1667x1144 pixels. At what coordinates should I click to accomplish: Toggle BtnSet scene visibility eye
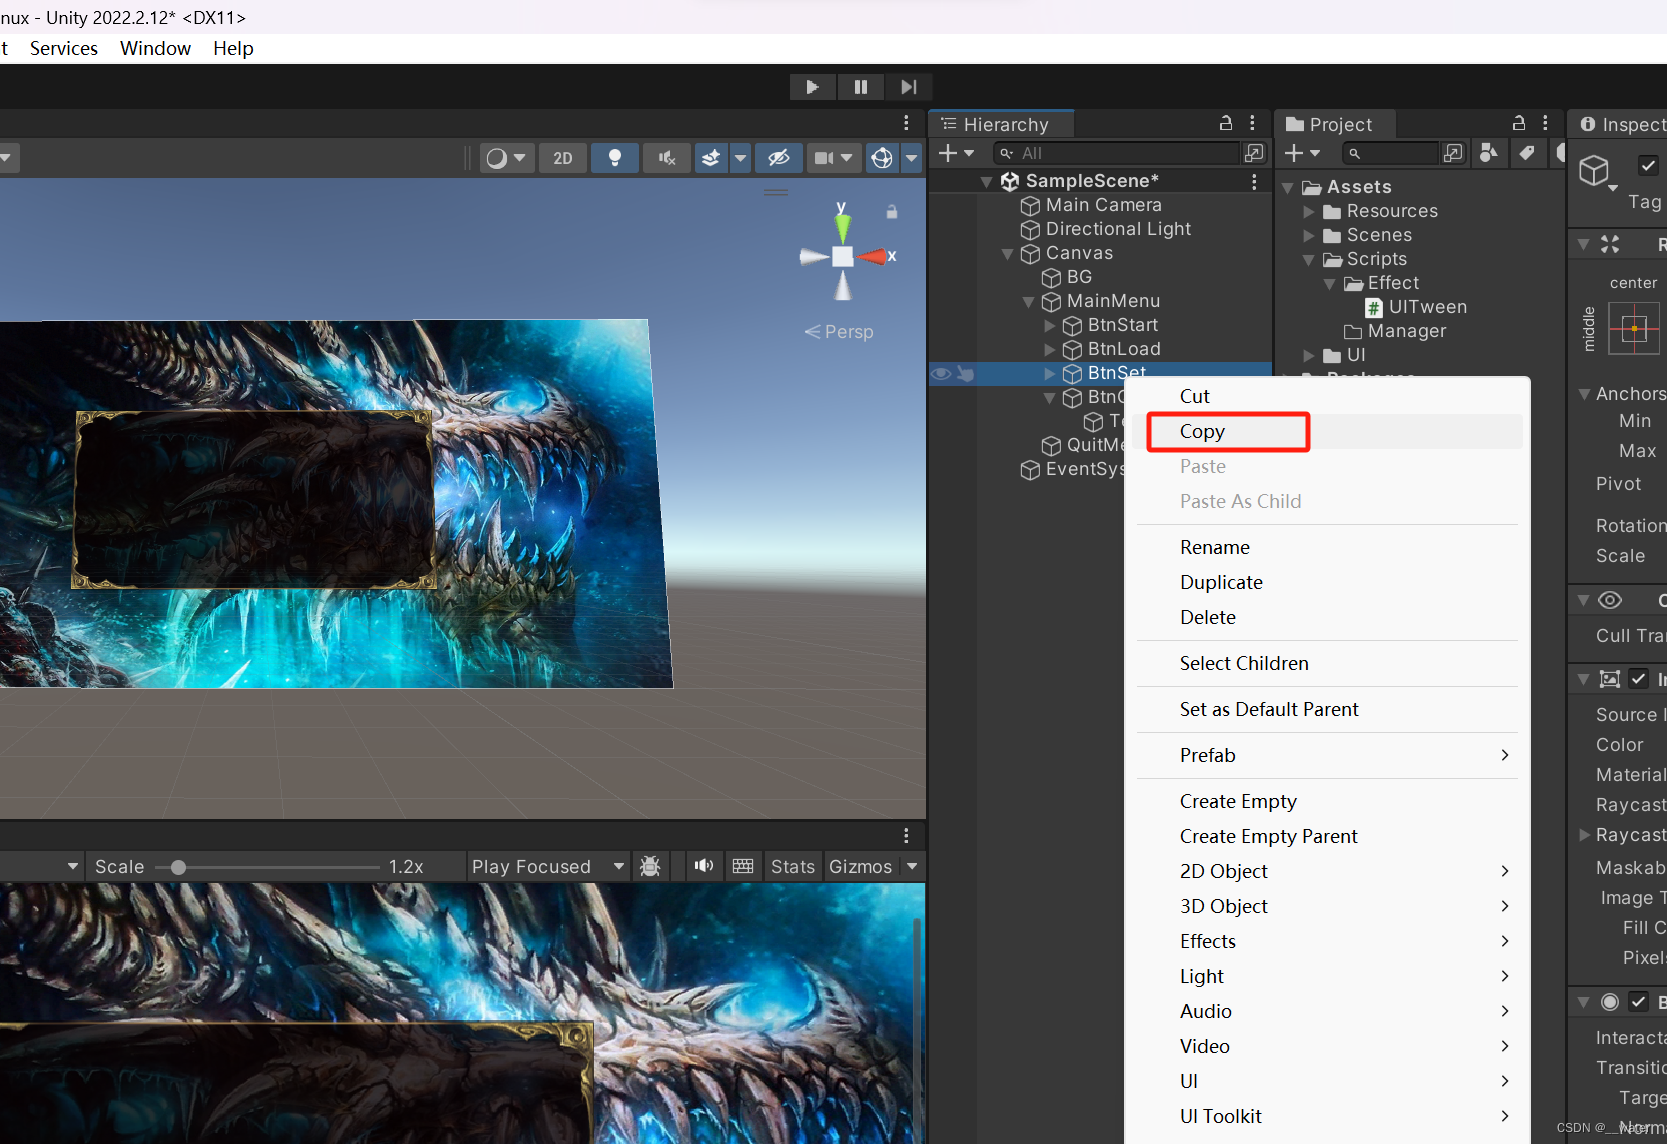point(941,374)
